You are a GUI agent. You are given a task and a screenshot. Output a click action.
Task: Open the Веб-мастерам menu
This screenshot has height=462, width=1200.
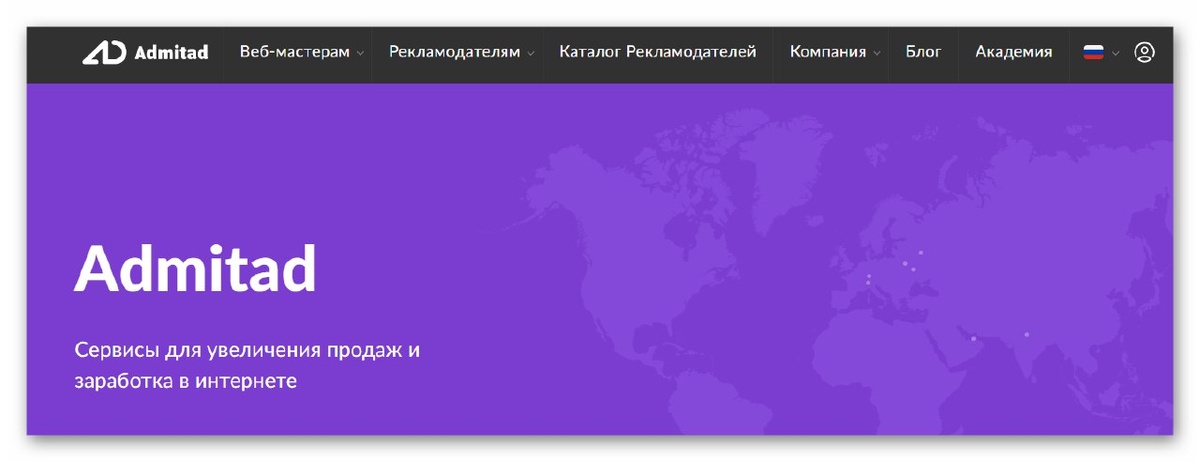coord(295,52)
